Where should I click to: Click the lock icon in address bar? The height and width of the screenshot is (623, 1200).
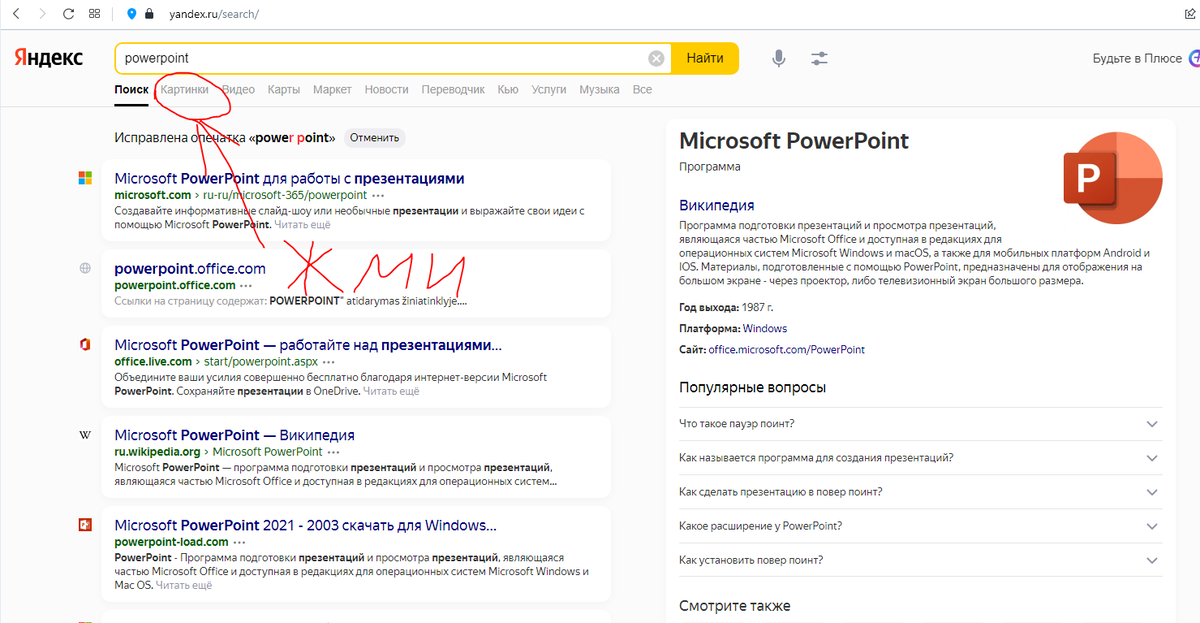[149, 15]
